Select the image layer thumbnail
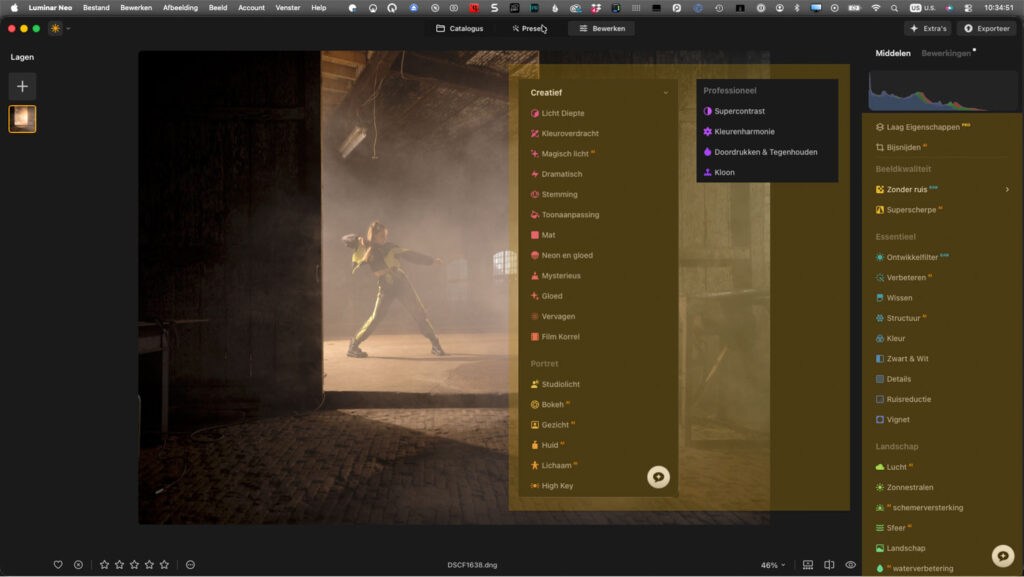The width and height of the screenshot is (1024, 577). [22, 119]
